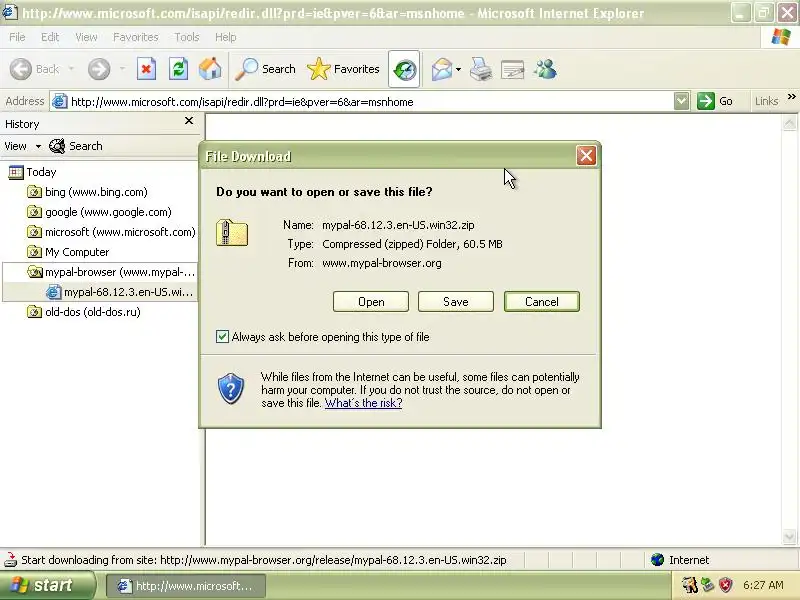The image size is (800, 600).
Task: Print the page with printer icon
Action: pyautogui.click(x=481, y=69)
